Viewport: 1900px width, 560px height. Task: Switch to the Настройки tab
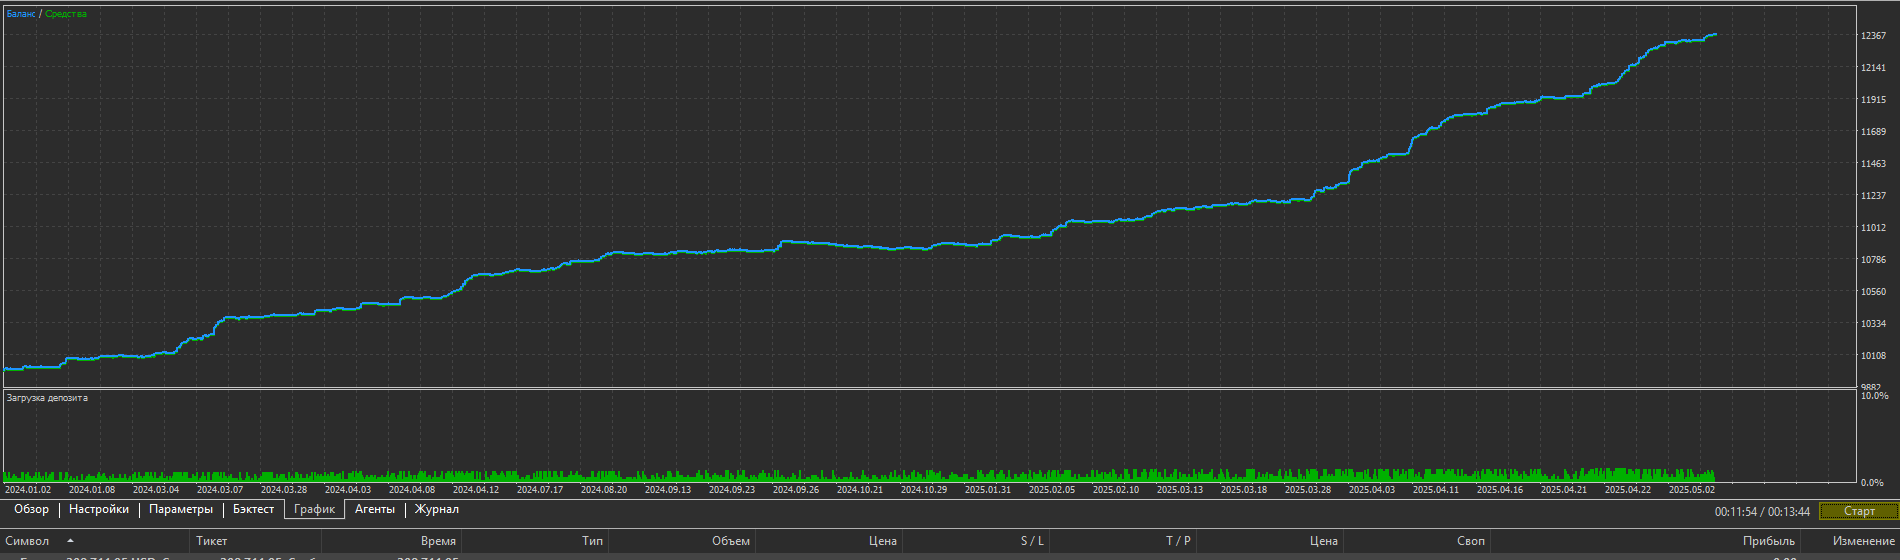click(99, 510)
